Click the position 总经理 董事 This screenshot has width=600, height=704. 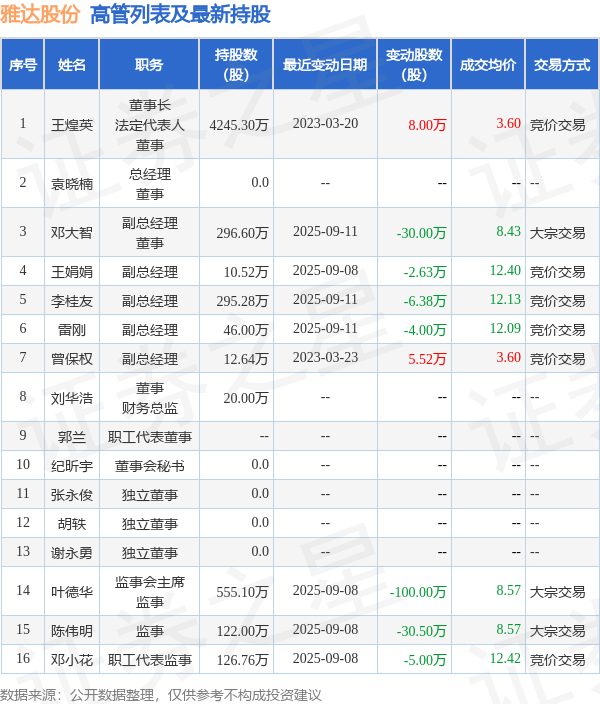point(150,184)
